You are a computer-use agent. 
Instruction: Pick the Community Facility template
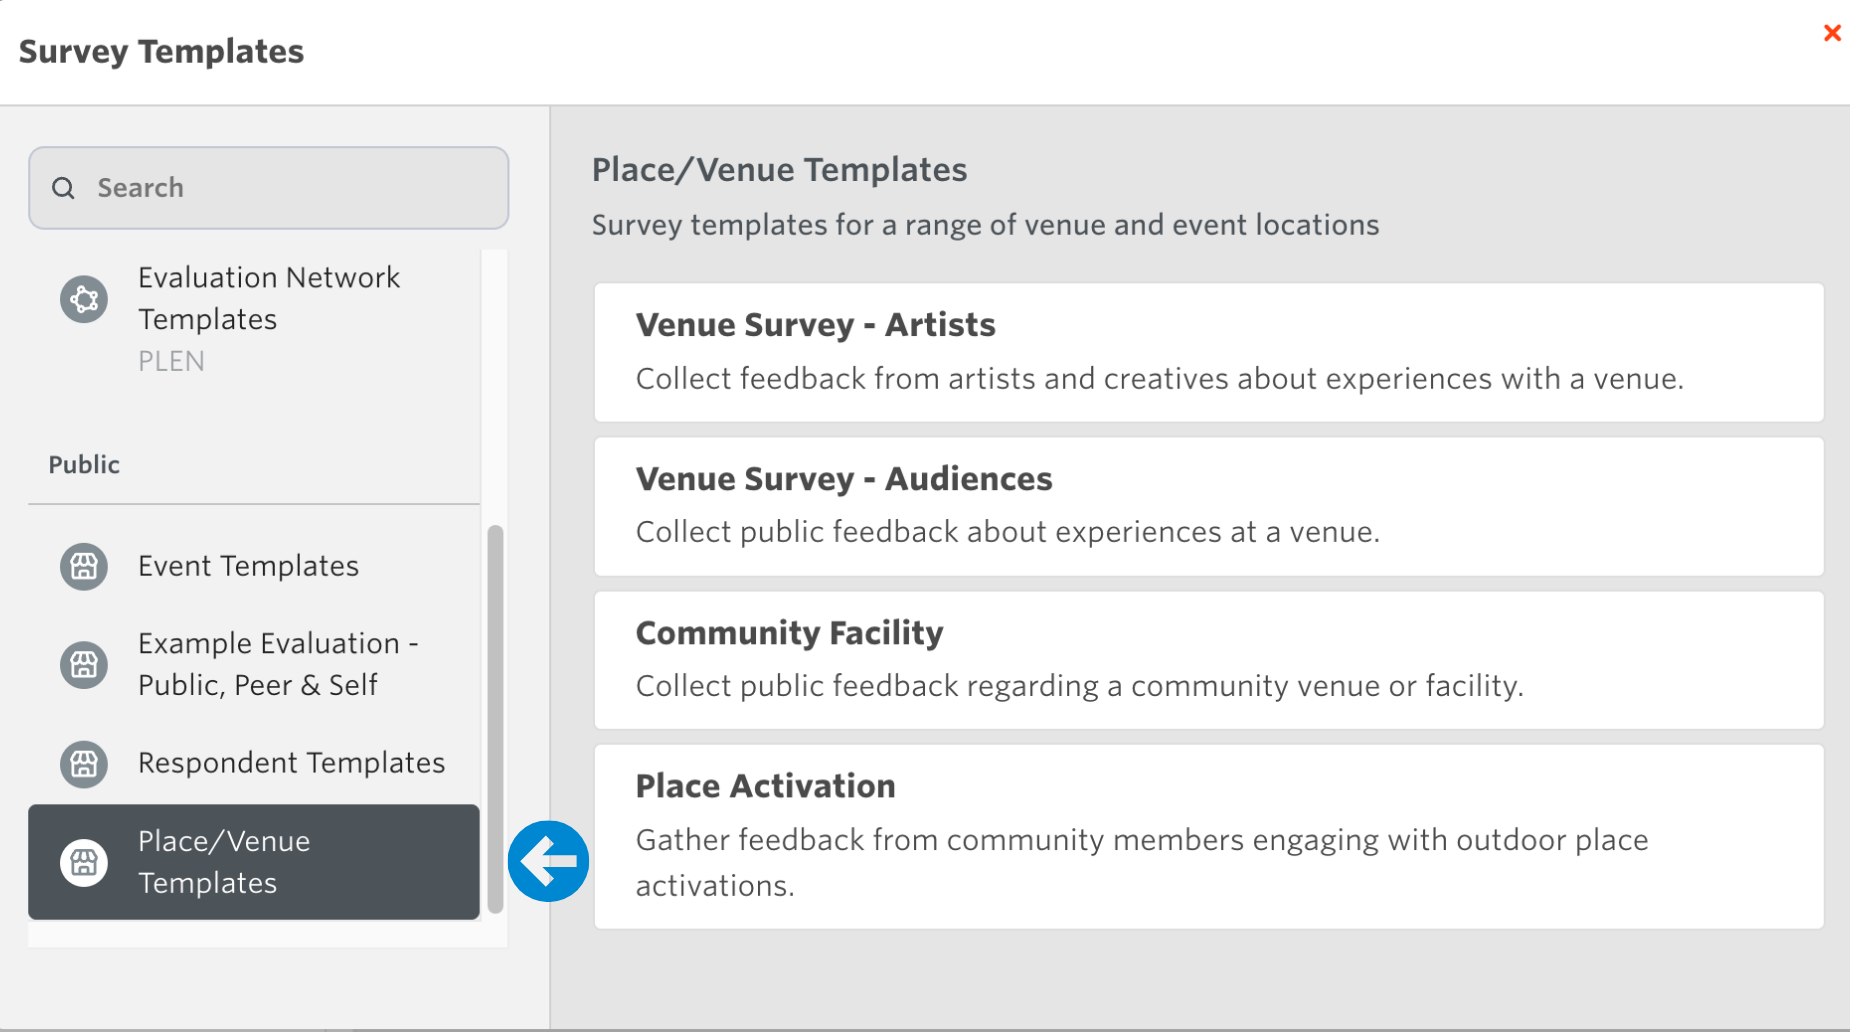(1208, 660)
